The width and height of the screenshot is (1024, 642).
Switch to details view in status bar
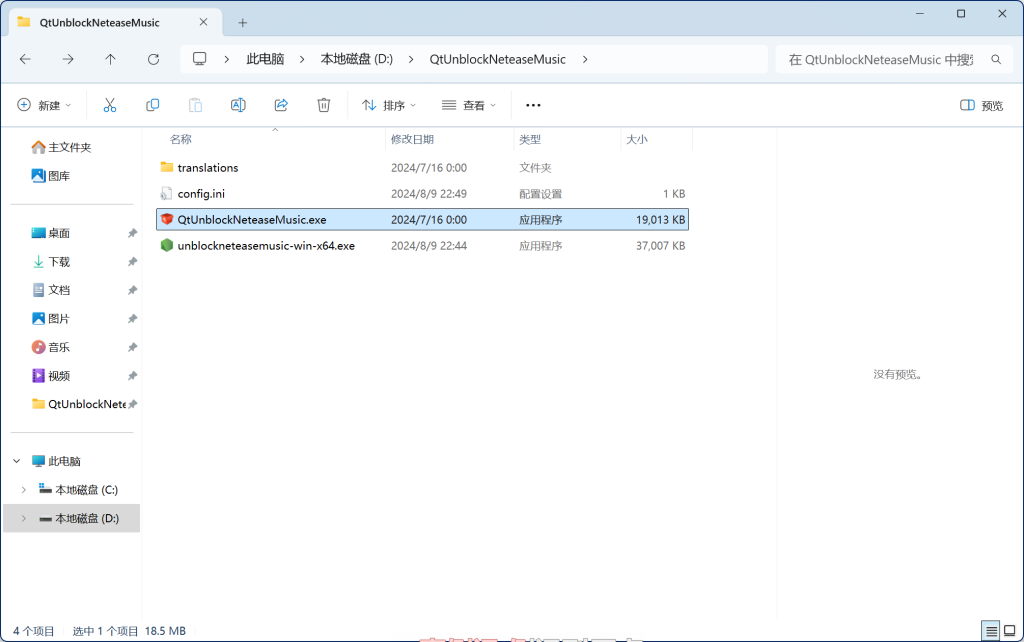pos(990,631)
